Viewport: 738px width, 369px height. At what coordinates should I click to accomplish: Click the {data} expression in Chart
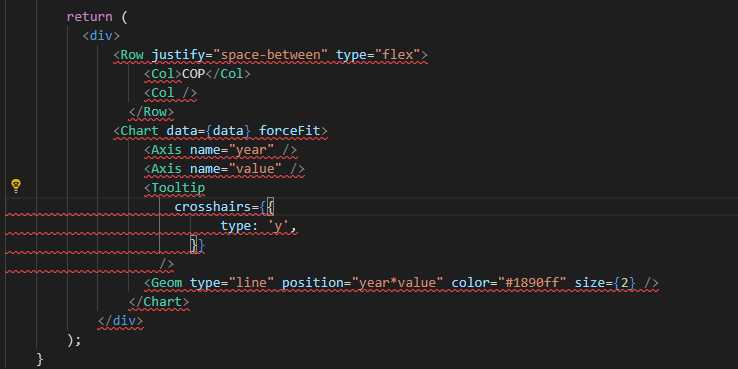click(228, 131)
